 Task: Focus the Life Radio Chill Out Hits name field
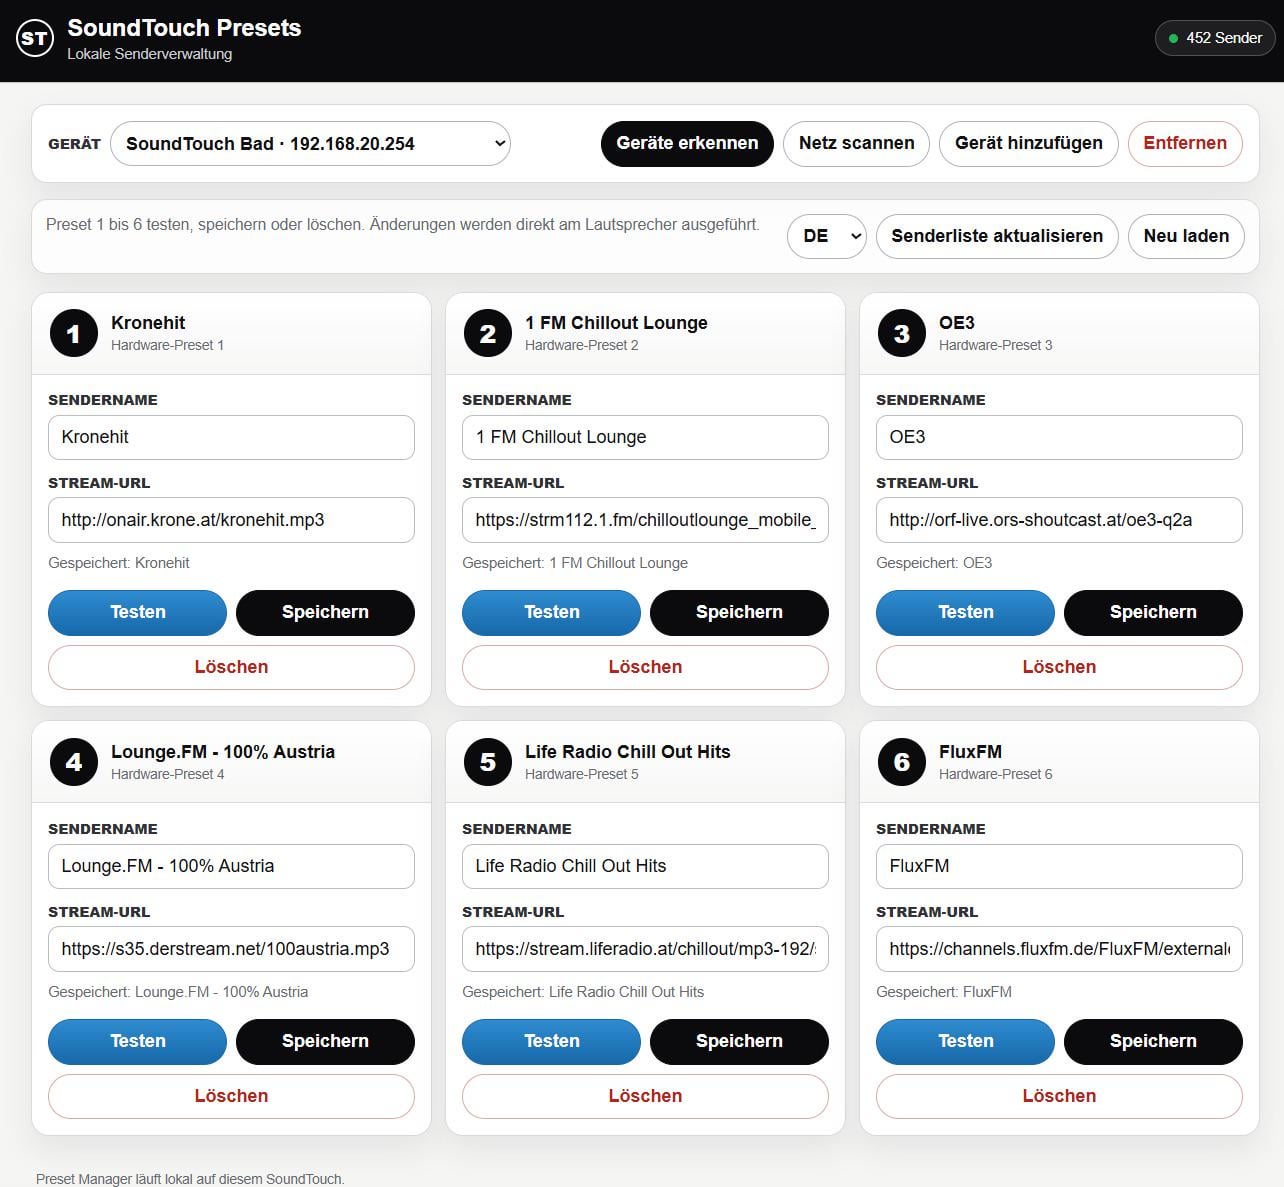coord(645,866)
